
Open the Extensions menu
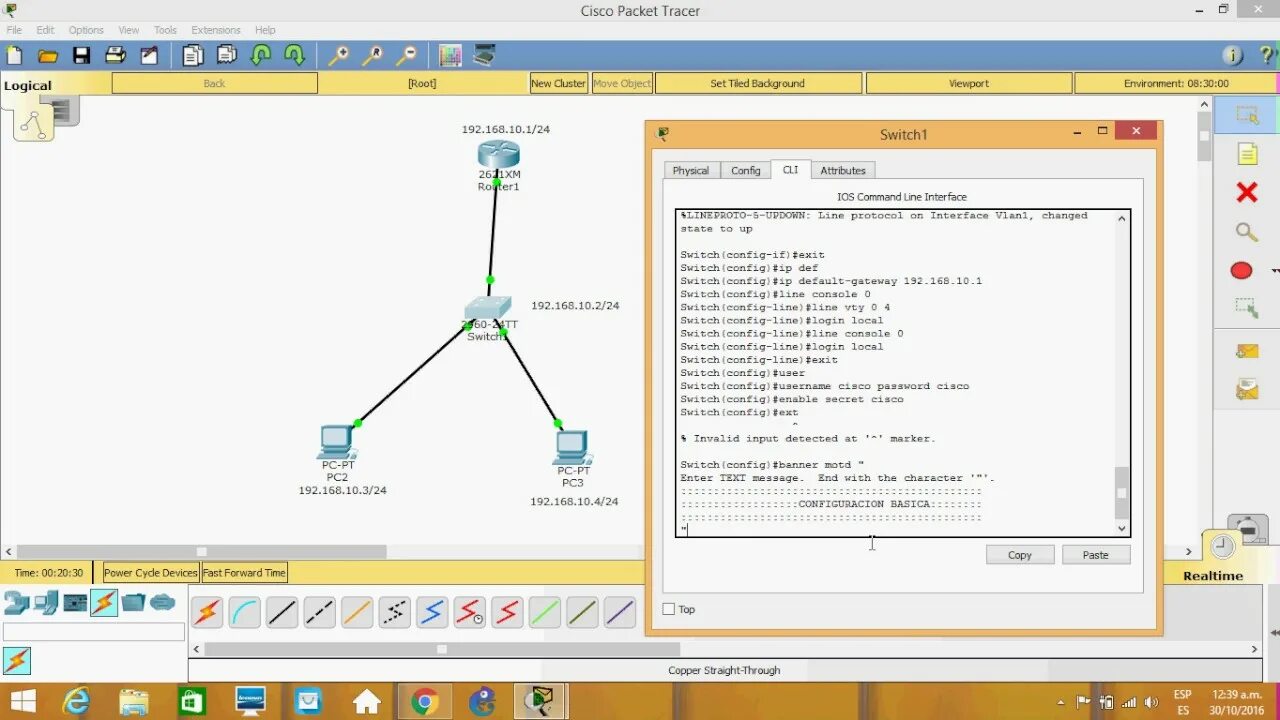[x=216, y=30]
